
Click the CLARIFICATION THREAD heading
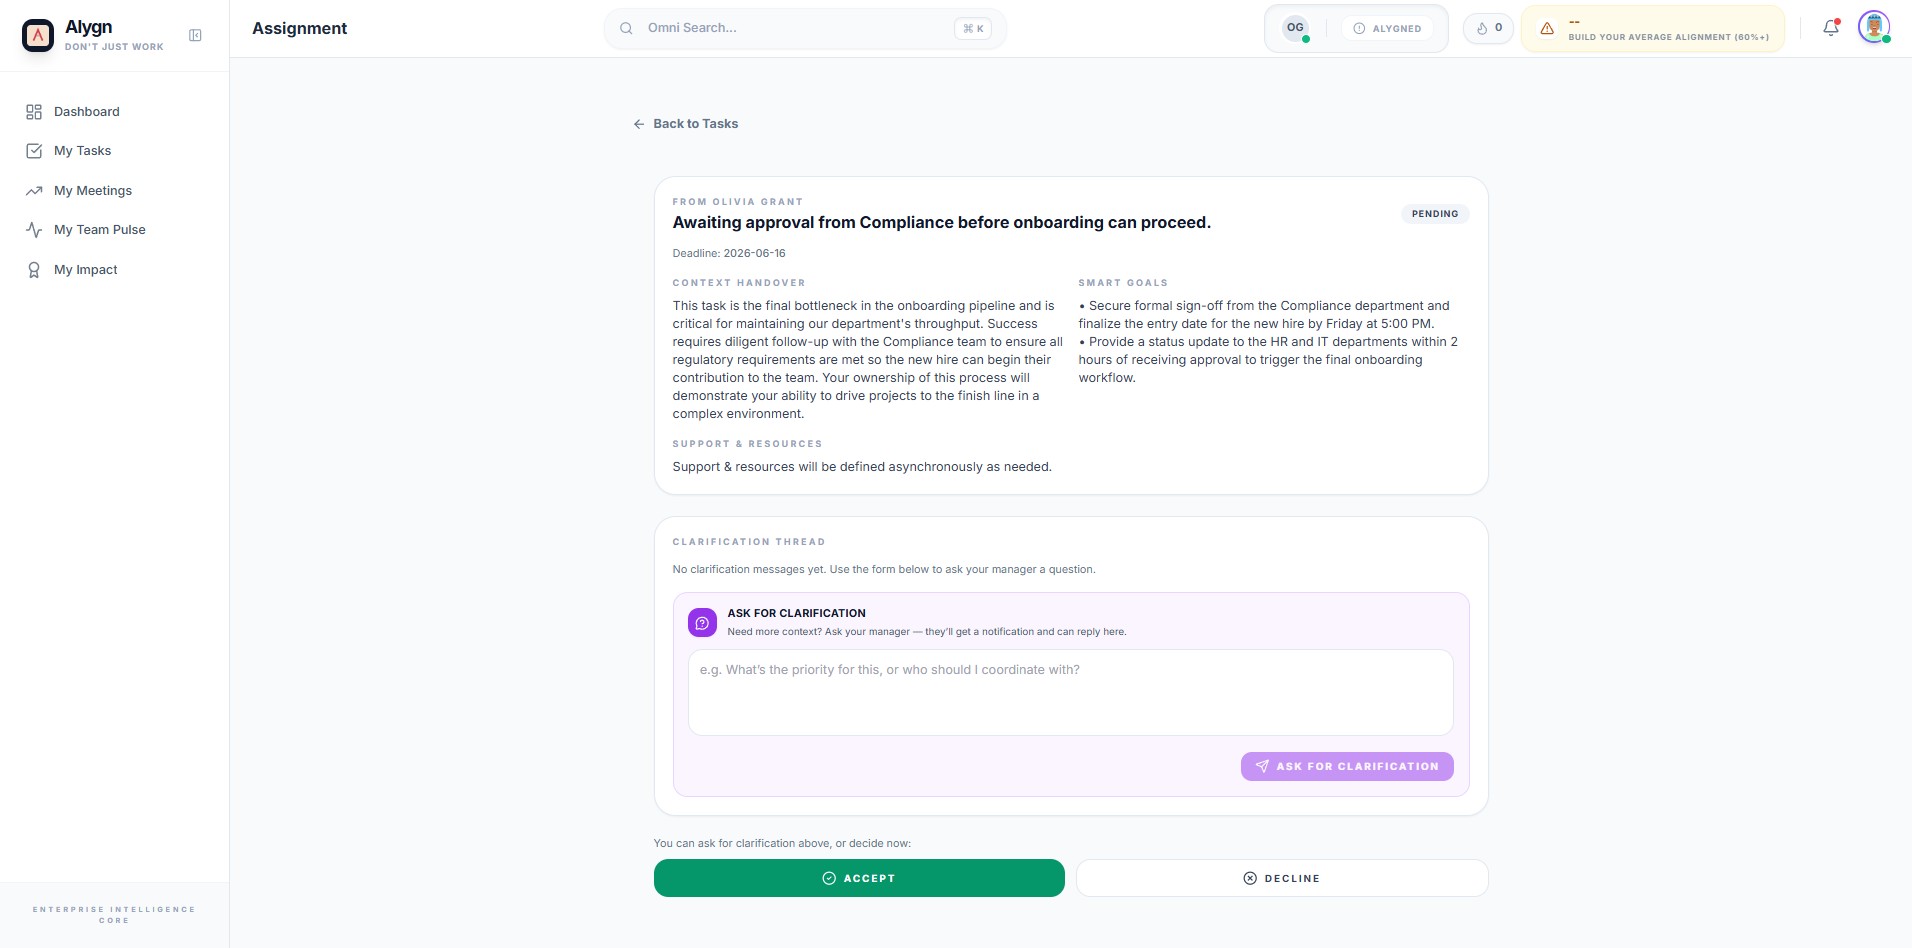[x=749, y=542]
